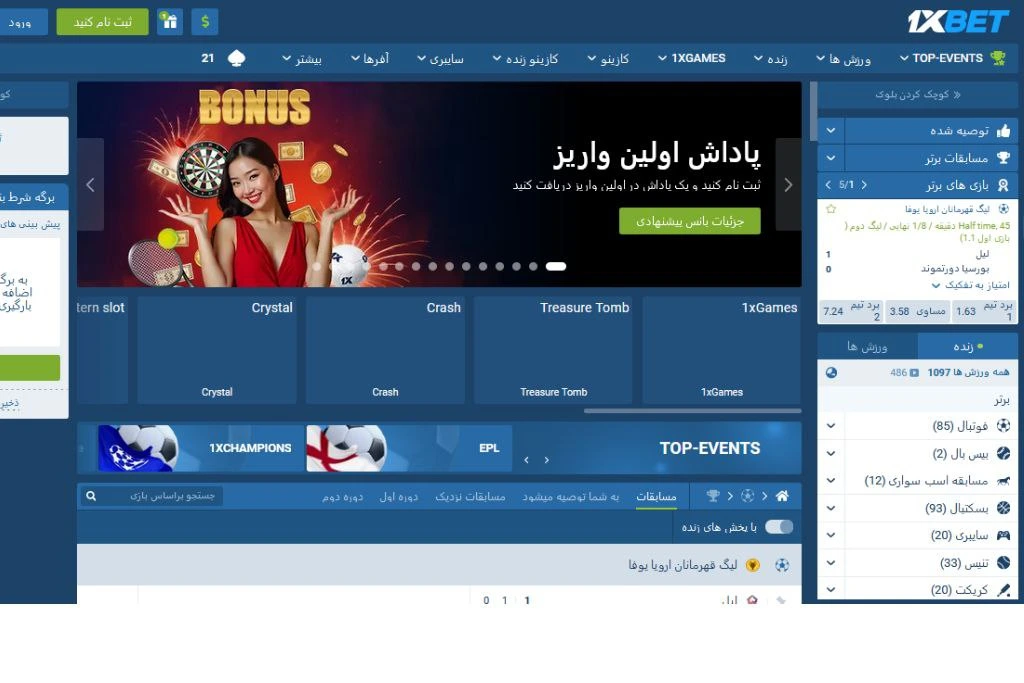Click the tennis ball icon in sports list

pyautogui.click(x=1004, y=562)
